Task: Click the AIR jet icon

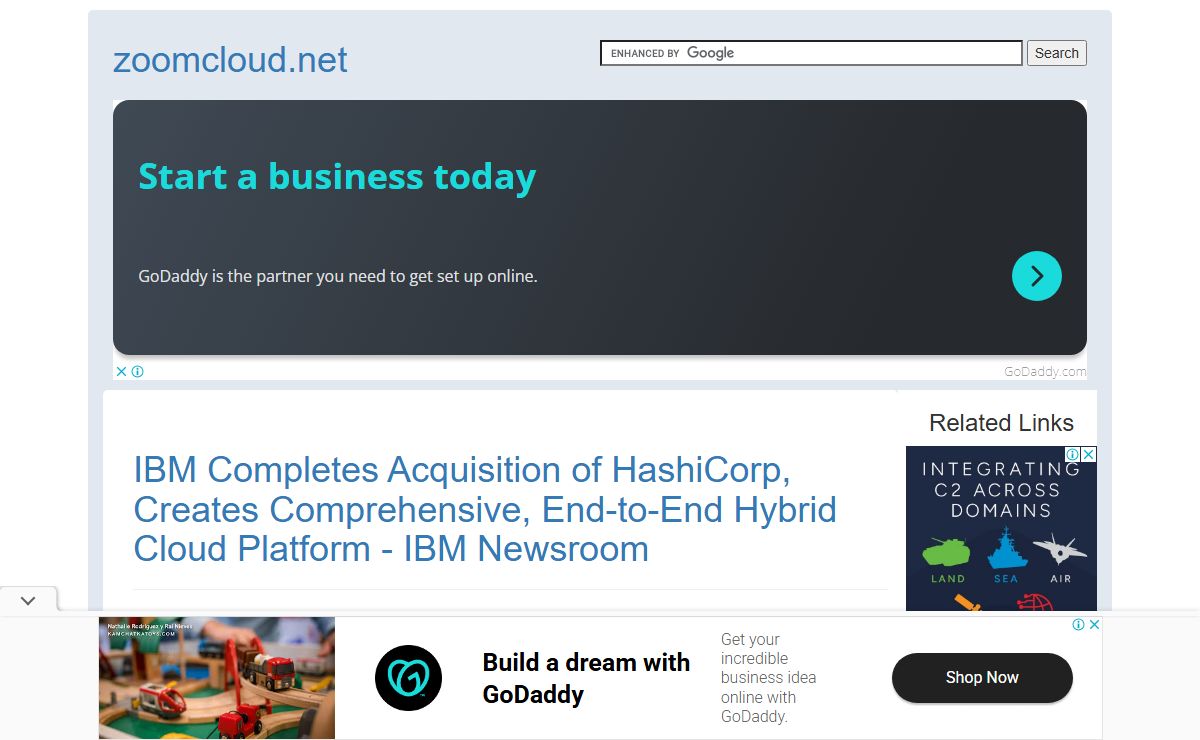Action: point(1060,551)
